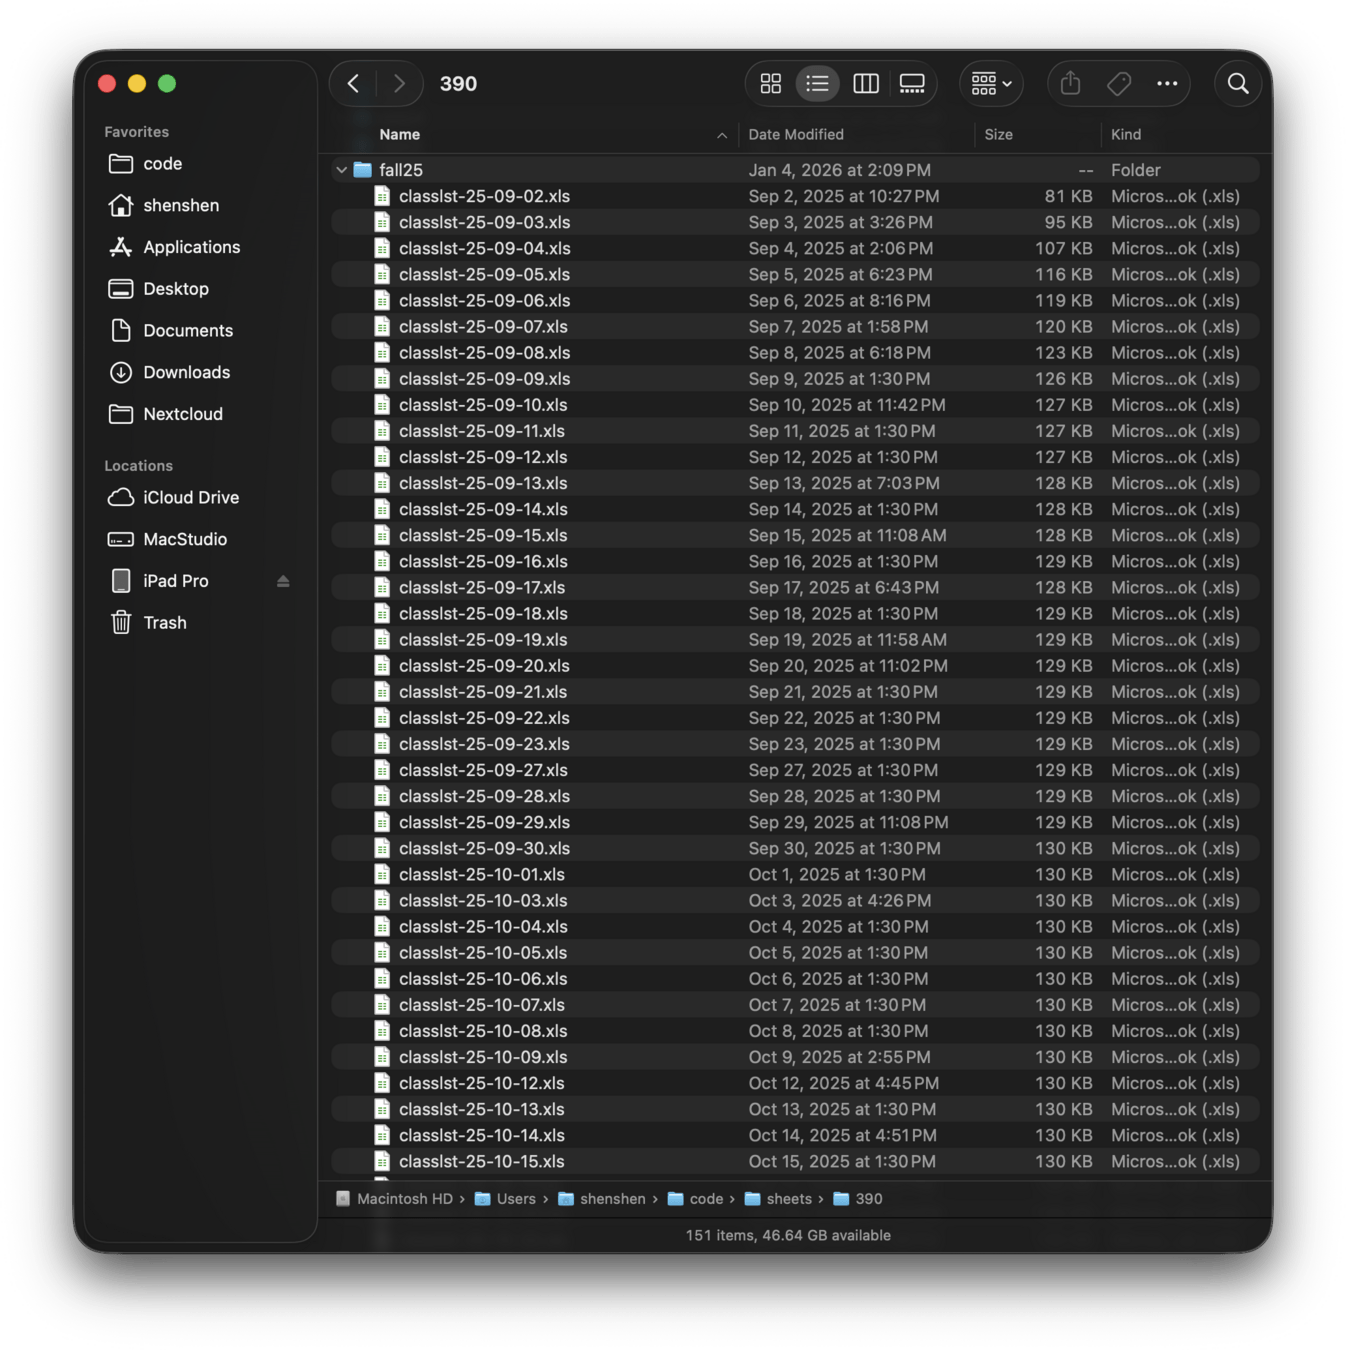Toggle sort direction arrow on Name column
This screenshot has width=1346, height=1350.
(722, 135)
